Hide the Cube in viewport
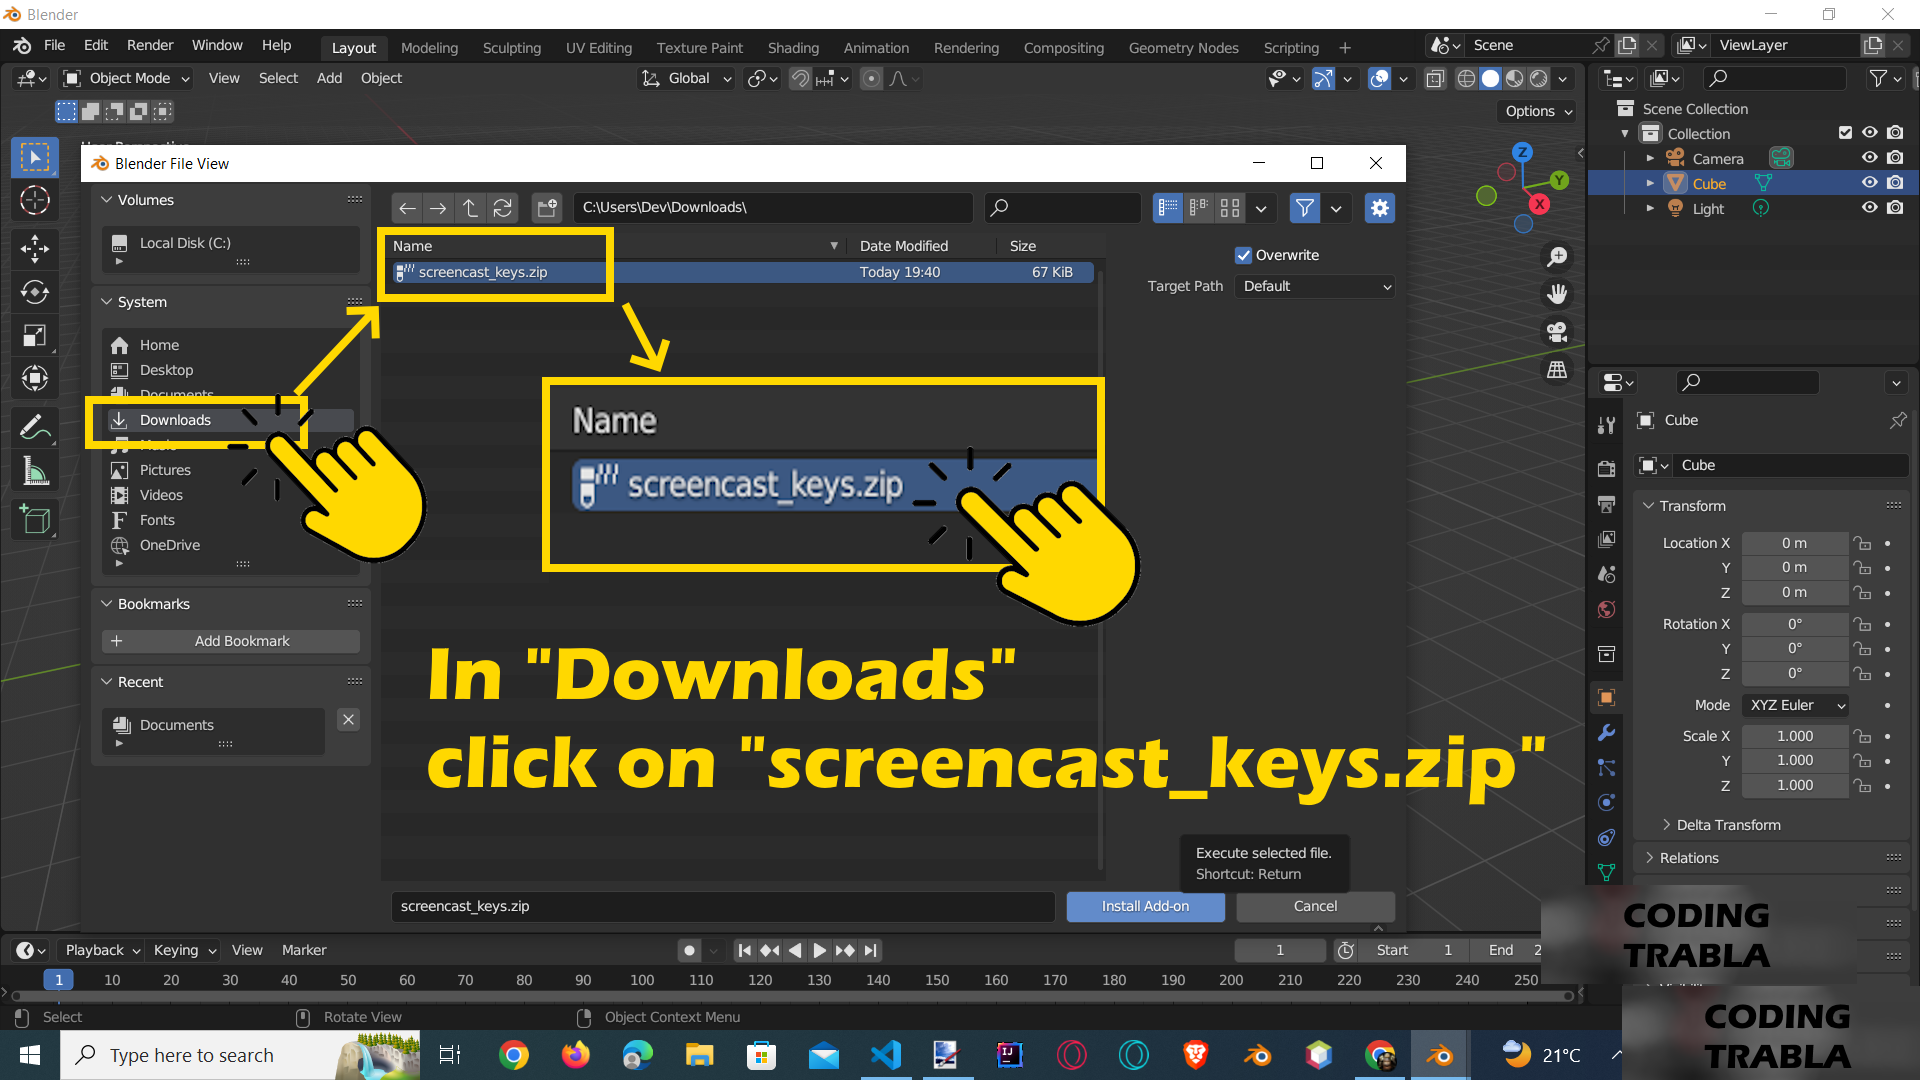This screenshot has width=1920, height=1080. pyautogui.click(x=1869, y=183)
